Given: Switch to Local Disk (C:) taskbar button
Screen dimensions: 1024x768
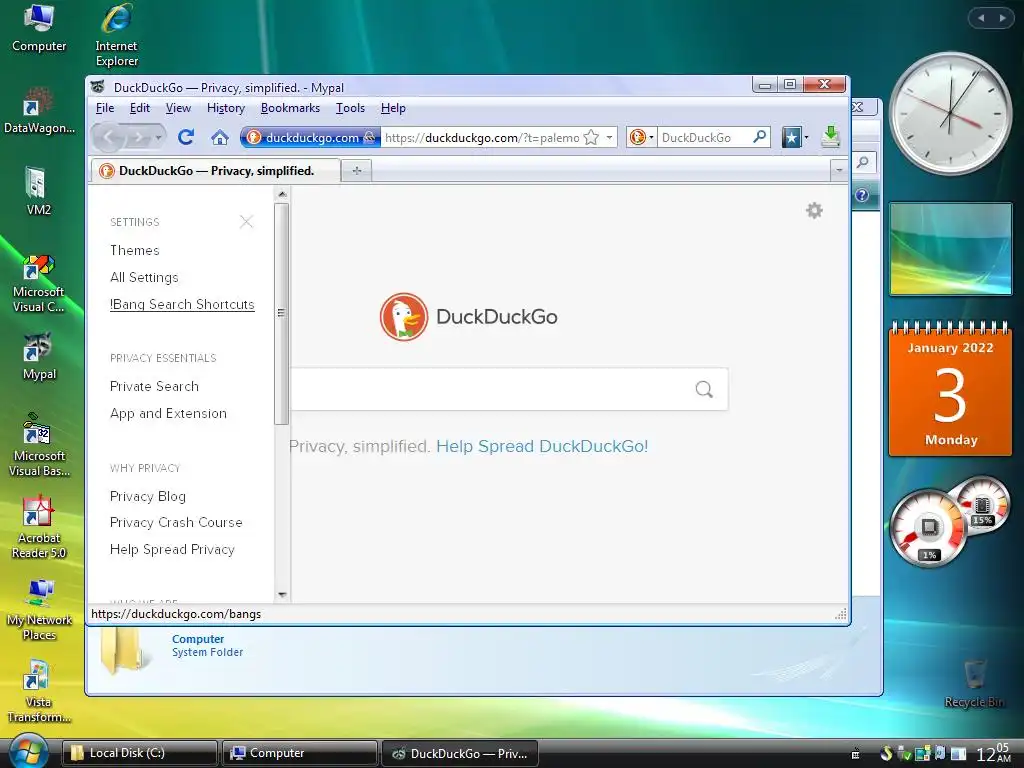Looking at the screenshot, I should [x=140, y=753].
